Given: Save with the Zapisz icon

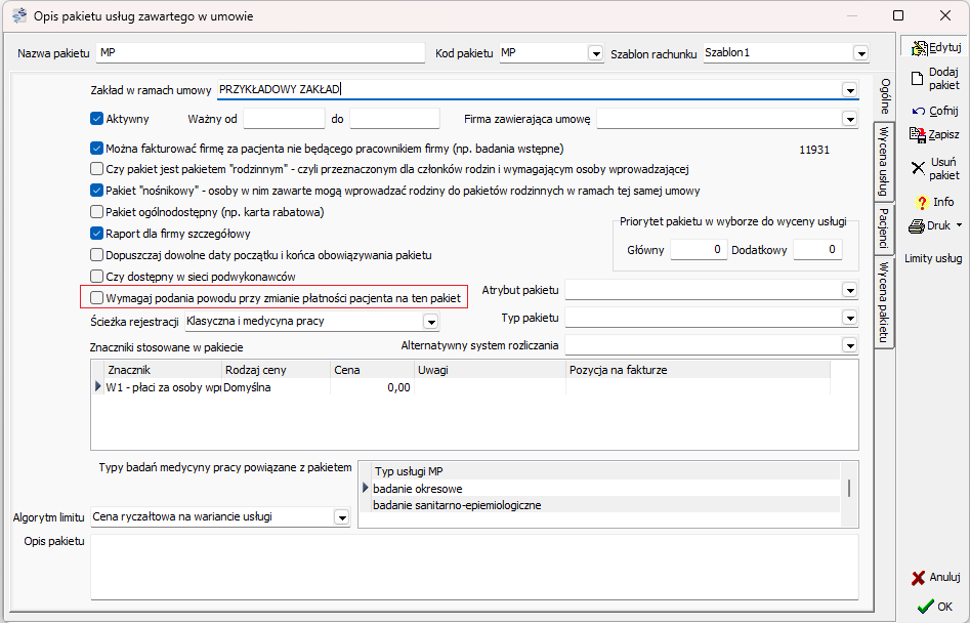Looking at the screenshot, I should (917, 134).
